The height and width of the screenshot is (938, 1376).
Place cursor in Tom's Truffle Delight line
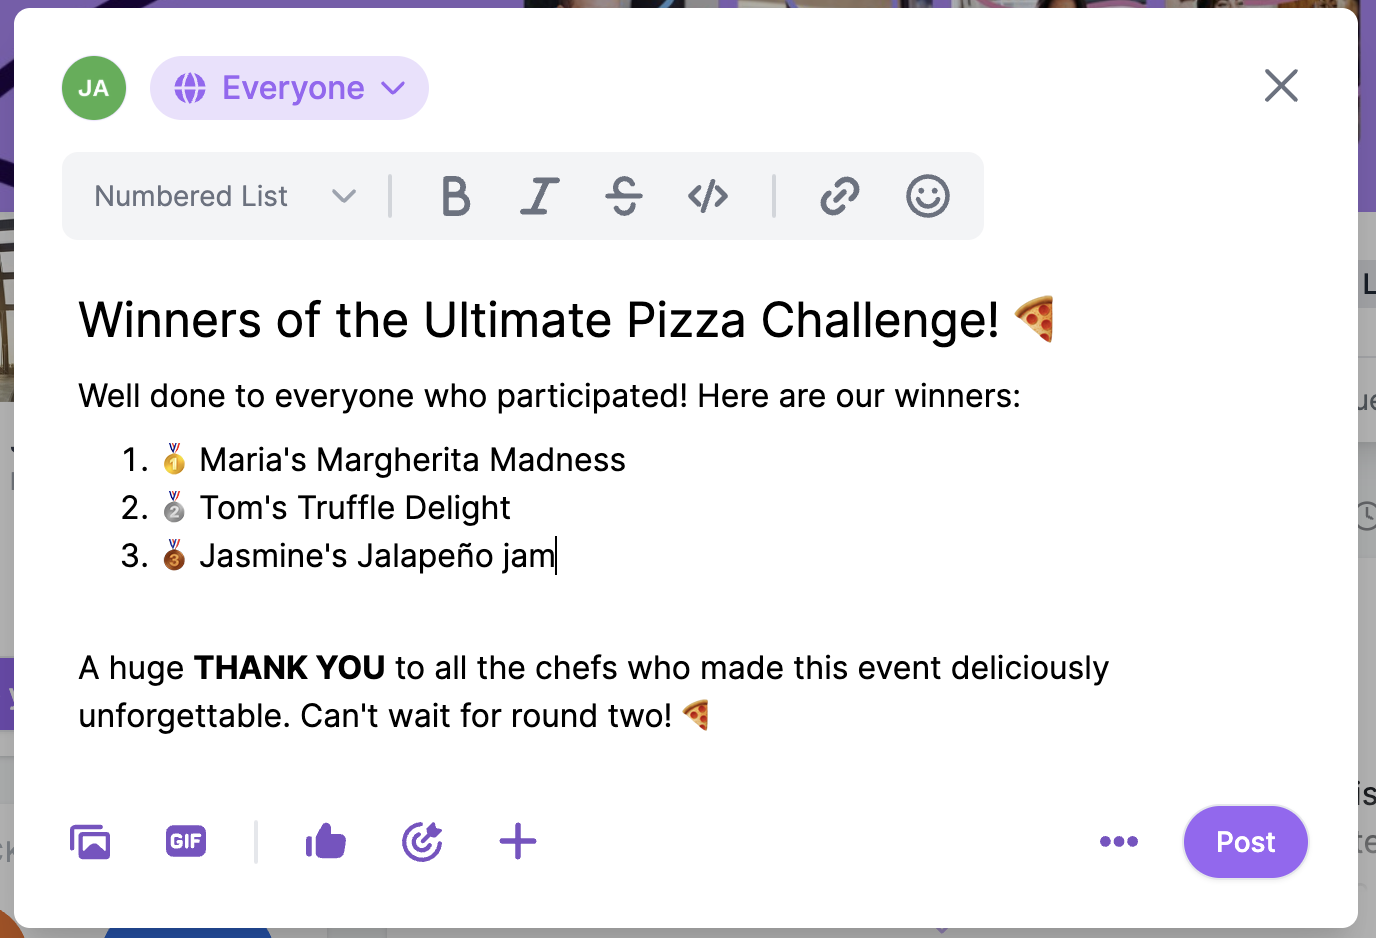(x=355, y=508)
